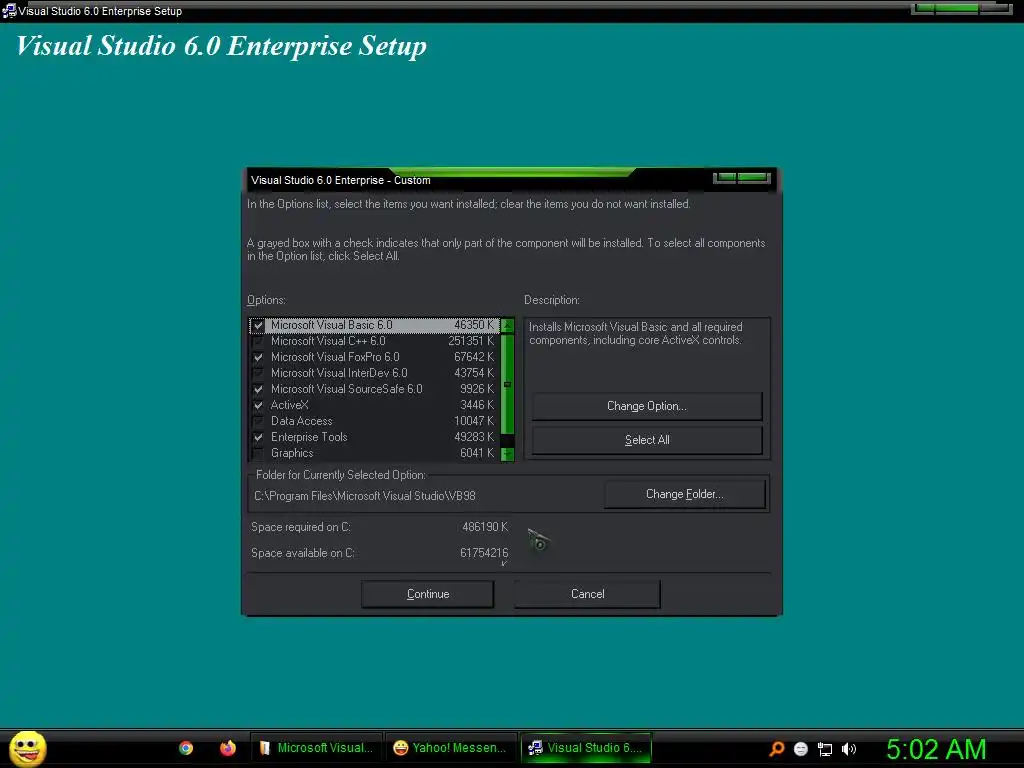This screenshot has height=768, width=1024.
Task: Switch to the Yahoo! Messenger taskbar window
Action: [451, 748]
